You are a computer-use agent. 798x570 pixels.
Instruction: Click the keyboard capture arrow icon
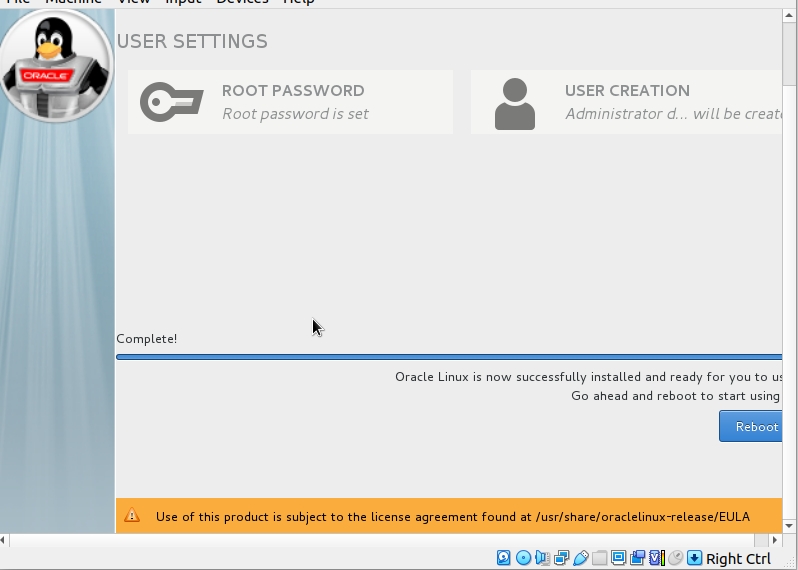[694, 558]
